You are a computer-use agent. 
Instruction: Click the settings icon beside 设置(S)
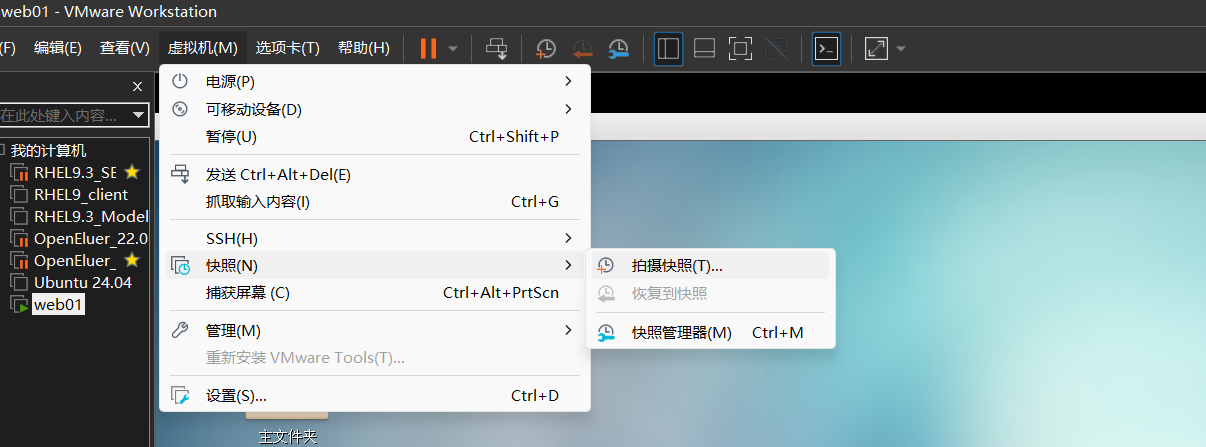pos(180,395)
